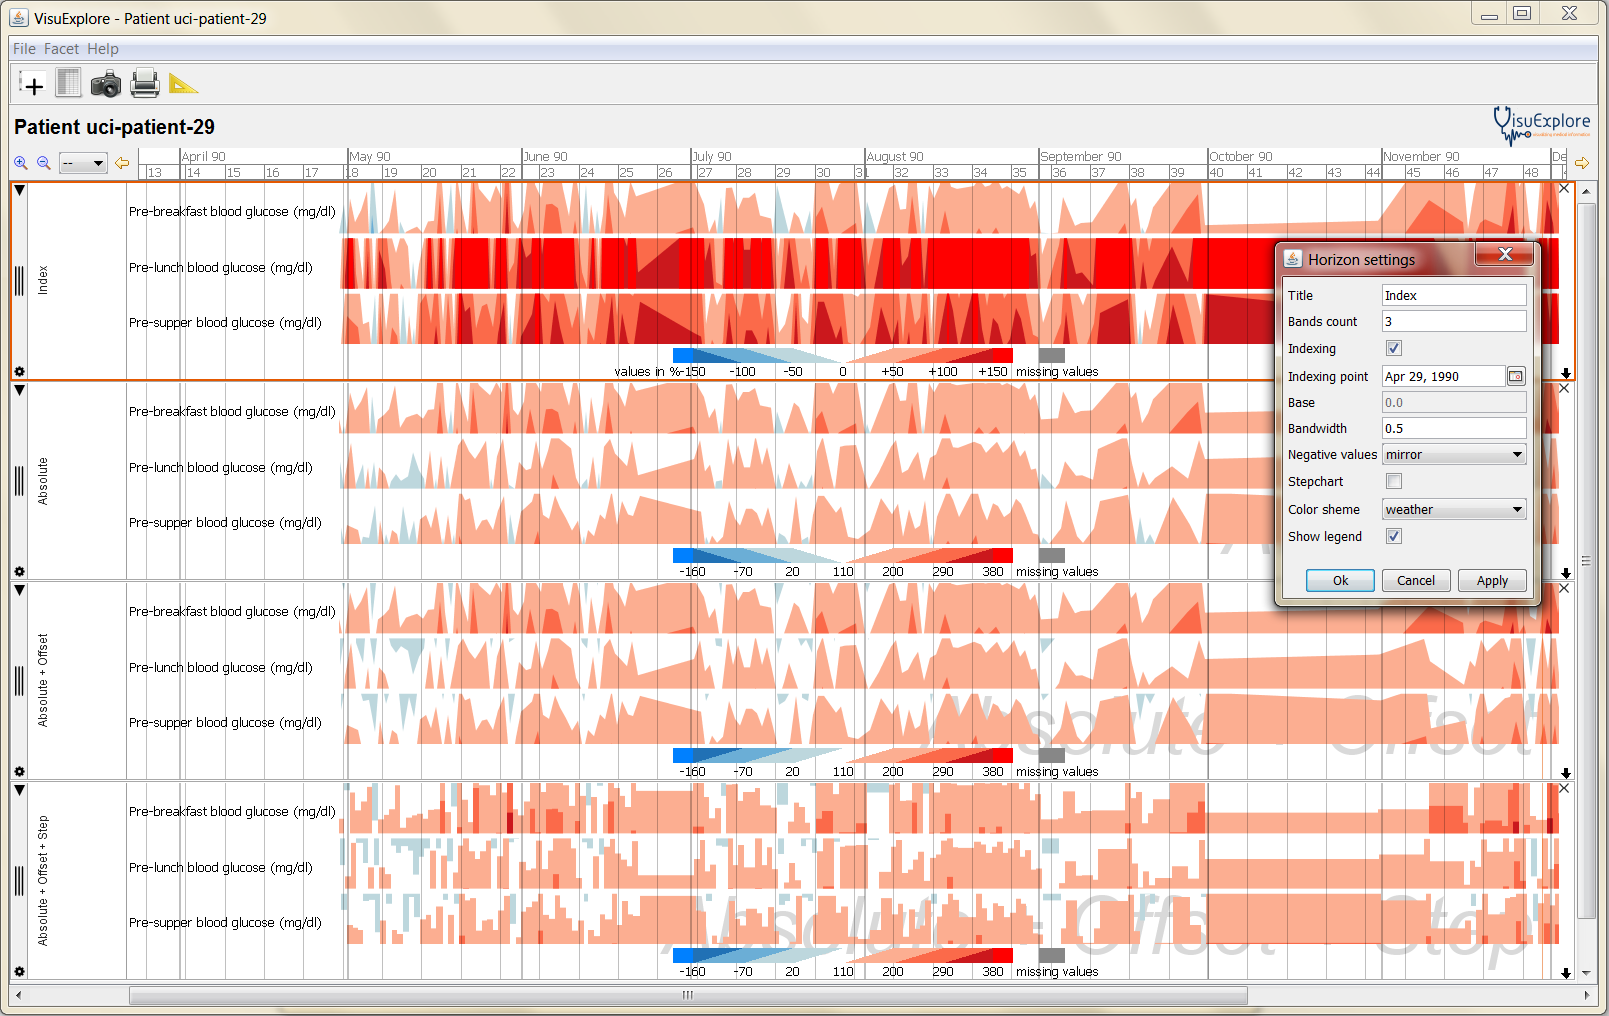Zoom in on the timeline
1609x1016 pixels.
tap(21, 163)
